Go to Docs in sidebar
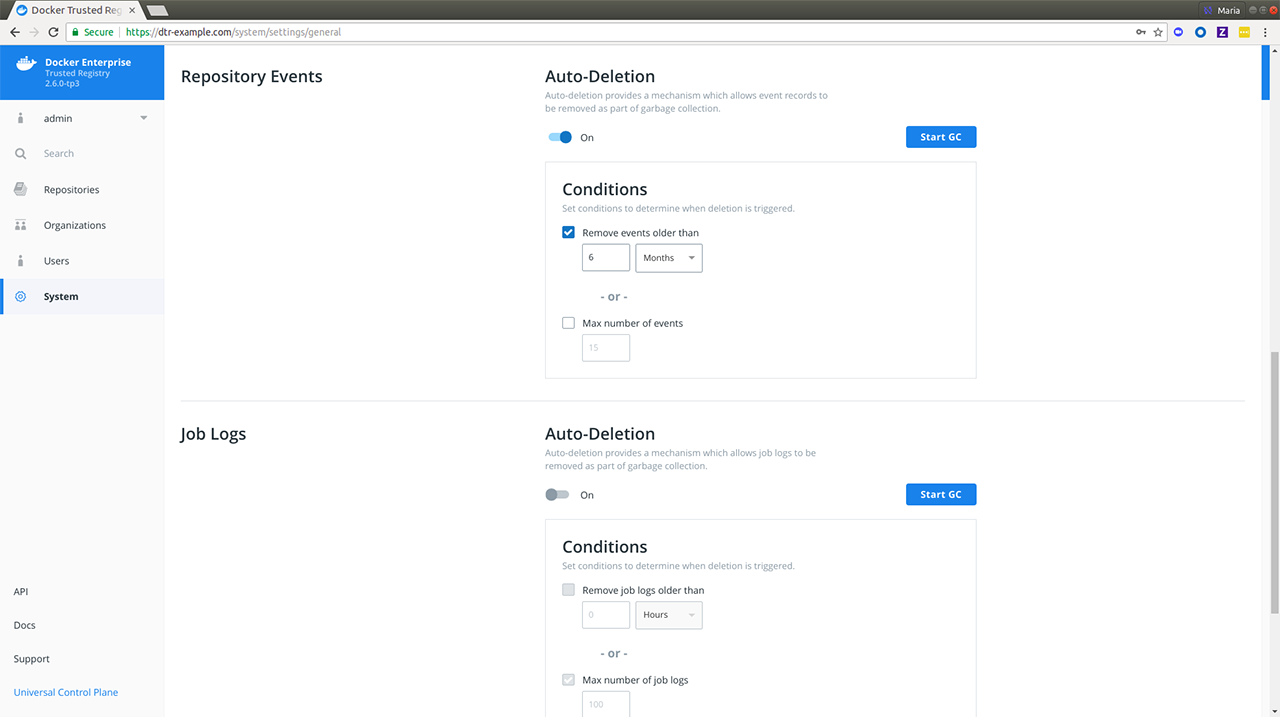The width and height of the screenshot is (1280, 717). click(x=25, y=625)
